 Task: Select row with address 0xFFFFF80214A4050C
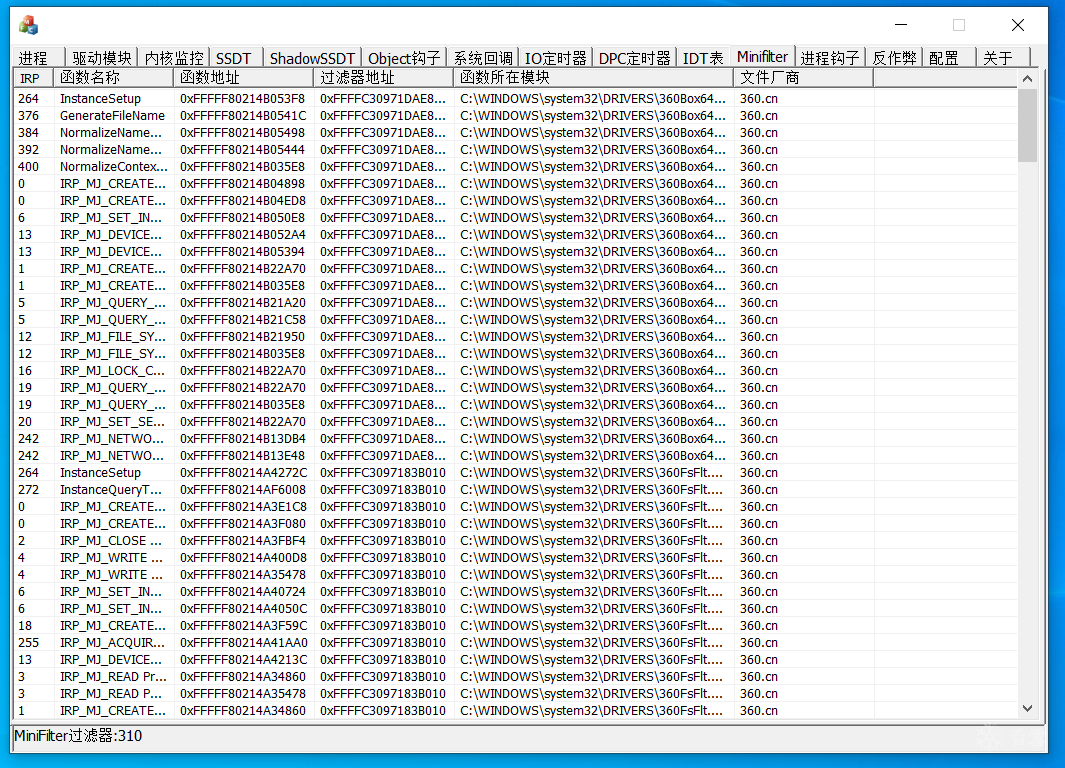pyautogui.click(x=515, y=608)
